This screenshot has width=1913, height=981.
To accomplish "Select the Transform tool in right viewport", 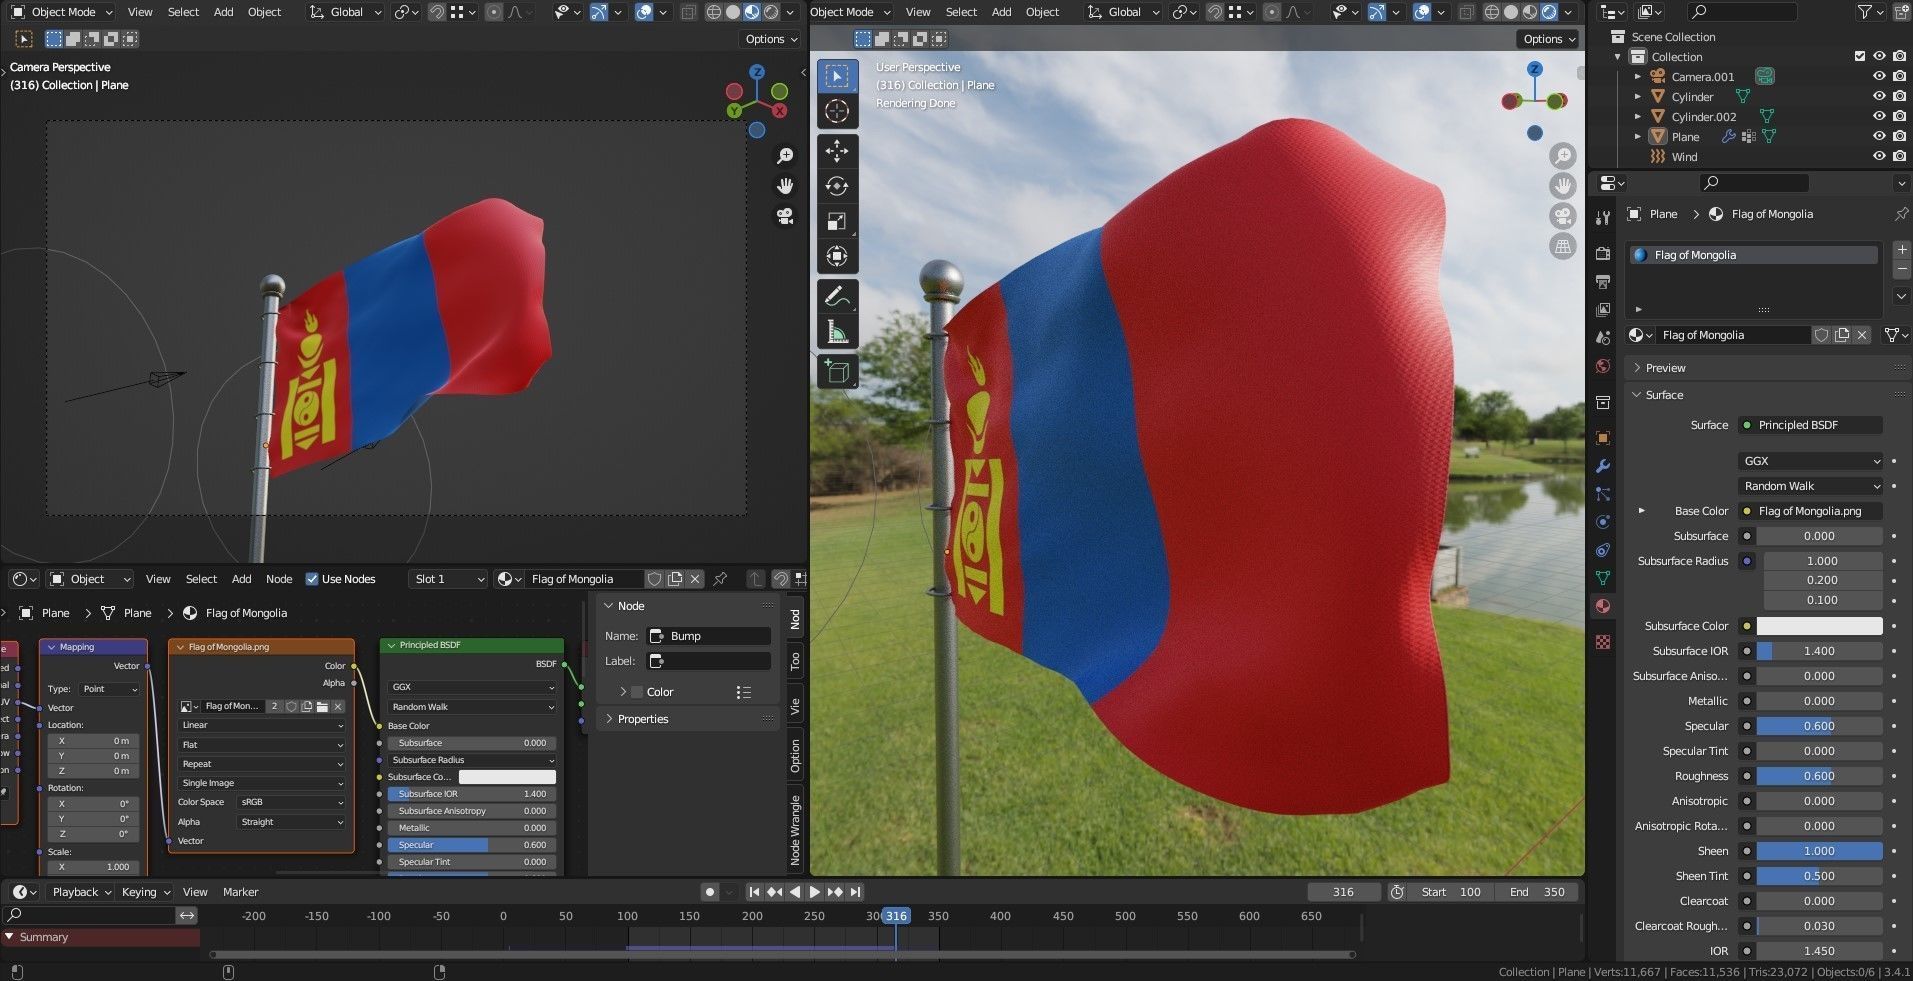I will coord(837,256).
